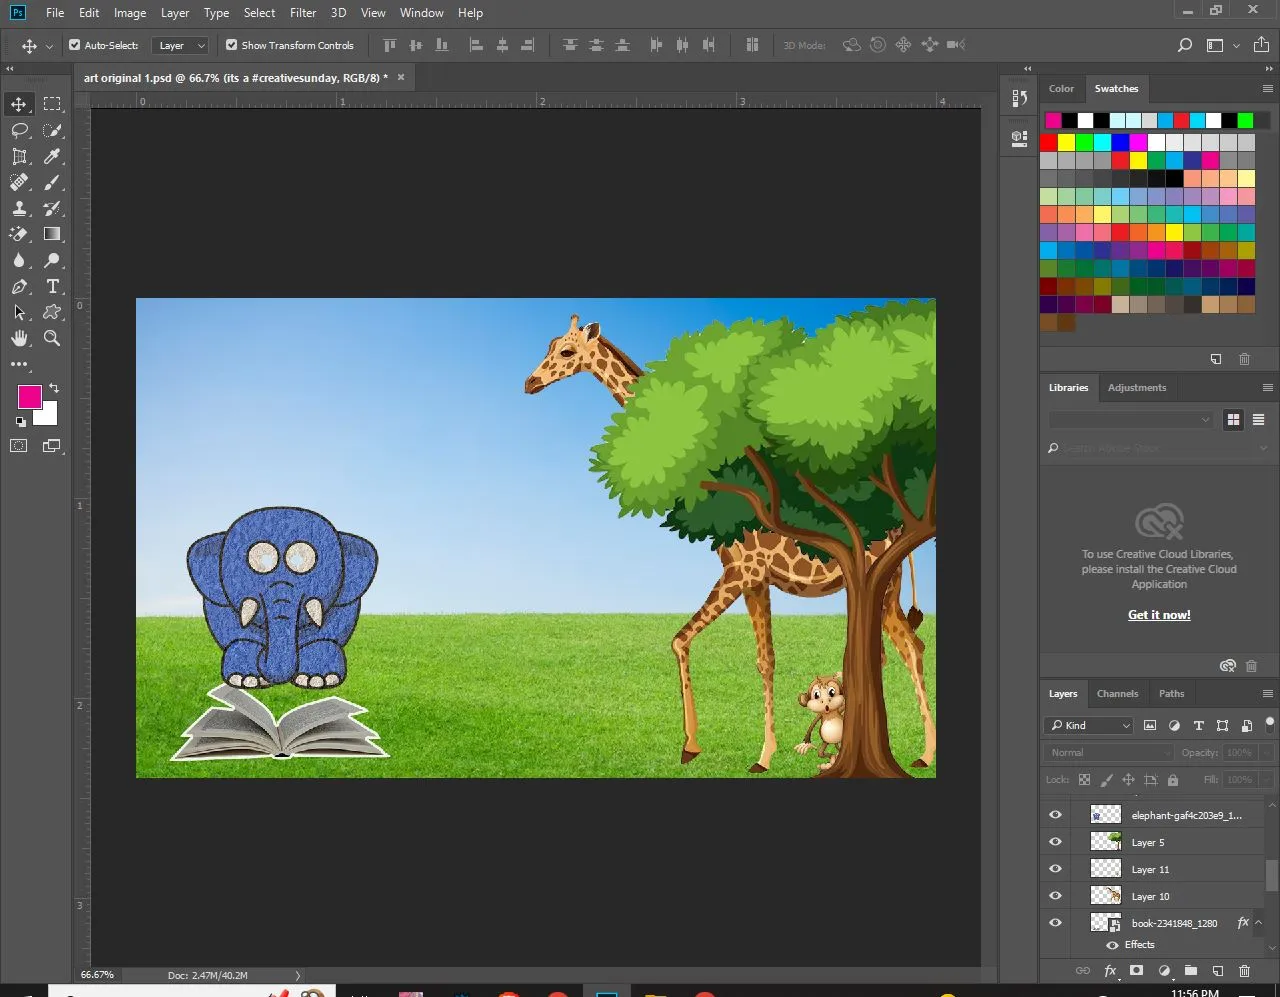Switch to the Channels tab

point(1117,693)
